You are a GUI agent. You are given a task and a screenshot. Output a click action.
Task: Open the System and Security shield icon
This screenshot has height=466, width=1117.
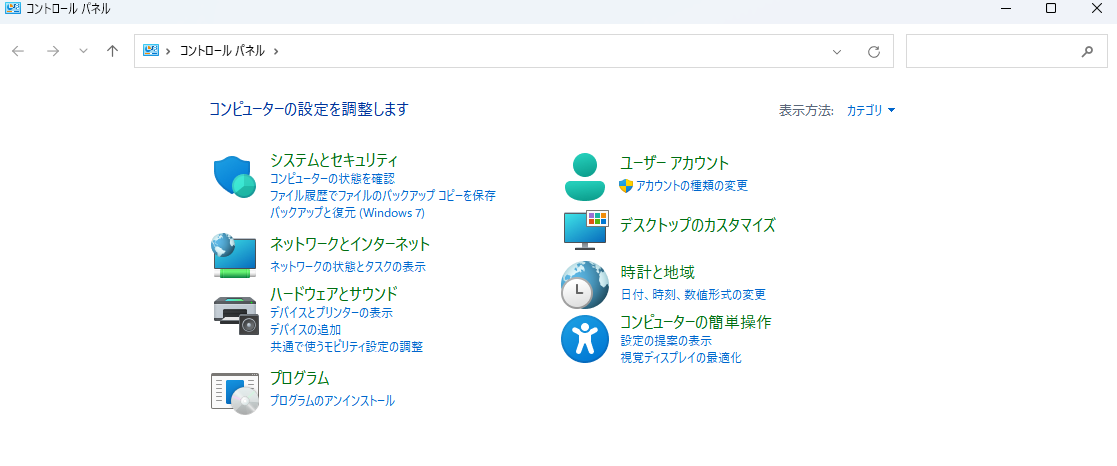234,177
